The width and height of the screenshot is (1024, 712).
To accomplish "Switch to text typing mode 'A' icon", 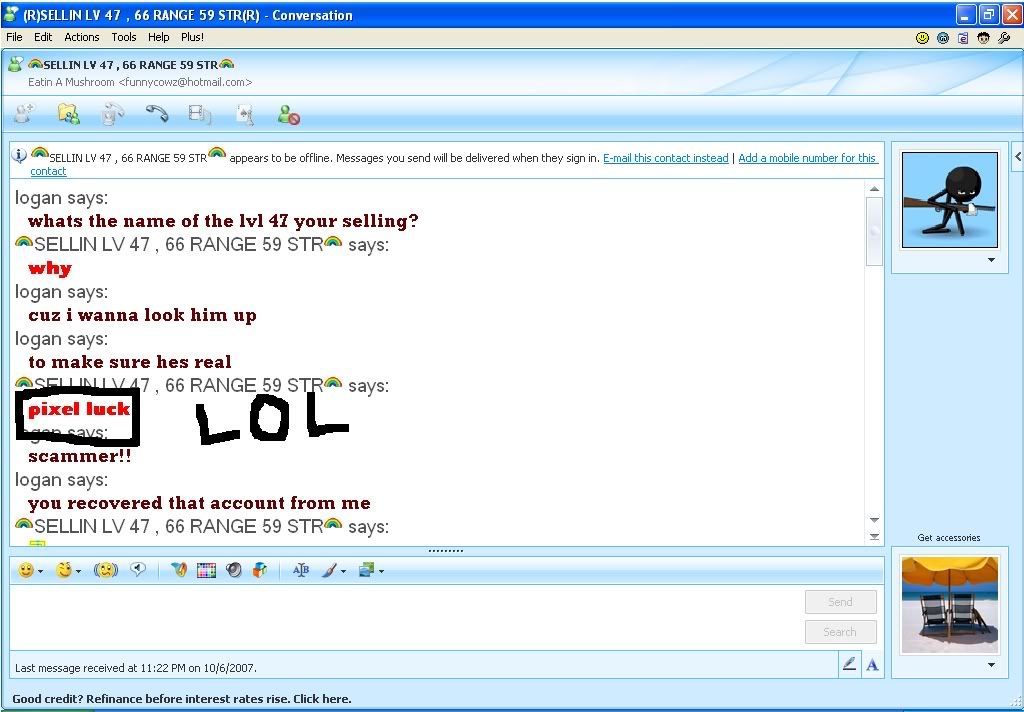I will (x=872, y=664).
